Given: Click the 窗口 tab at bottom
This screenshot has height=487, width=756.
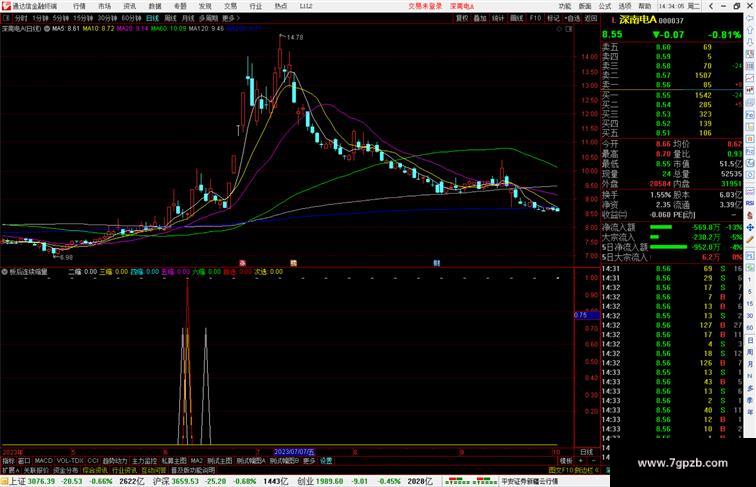Looking at the screenshot, I should [24, 461].
